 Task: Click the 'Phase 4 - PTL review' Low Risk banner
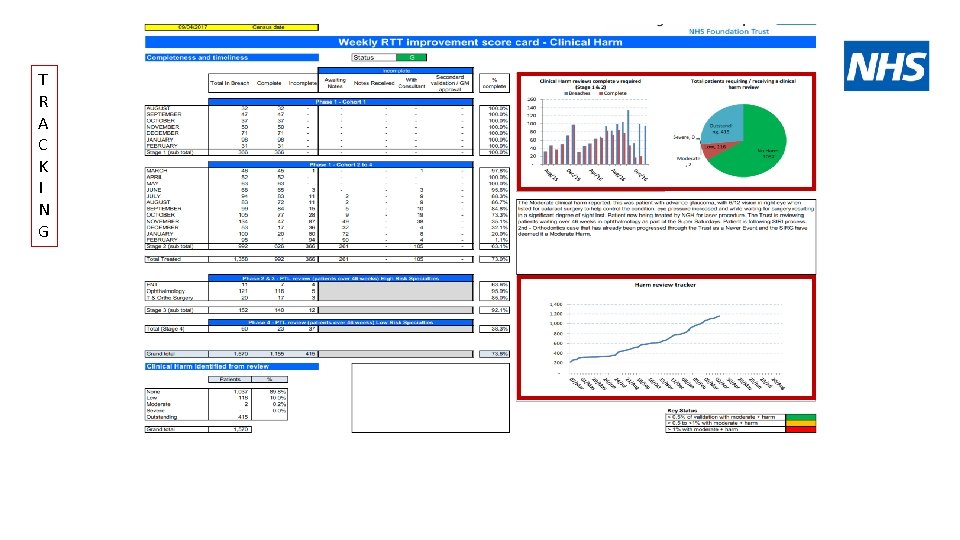click(x=340, y=322)
